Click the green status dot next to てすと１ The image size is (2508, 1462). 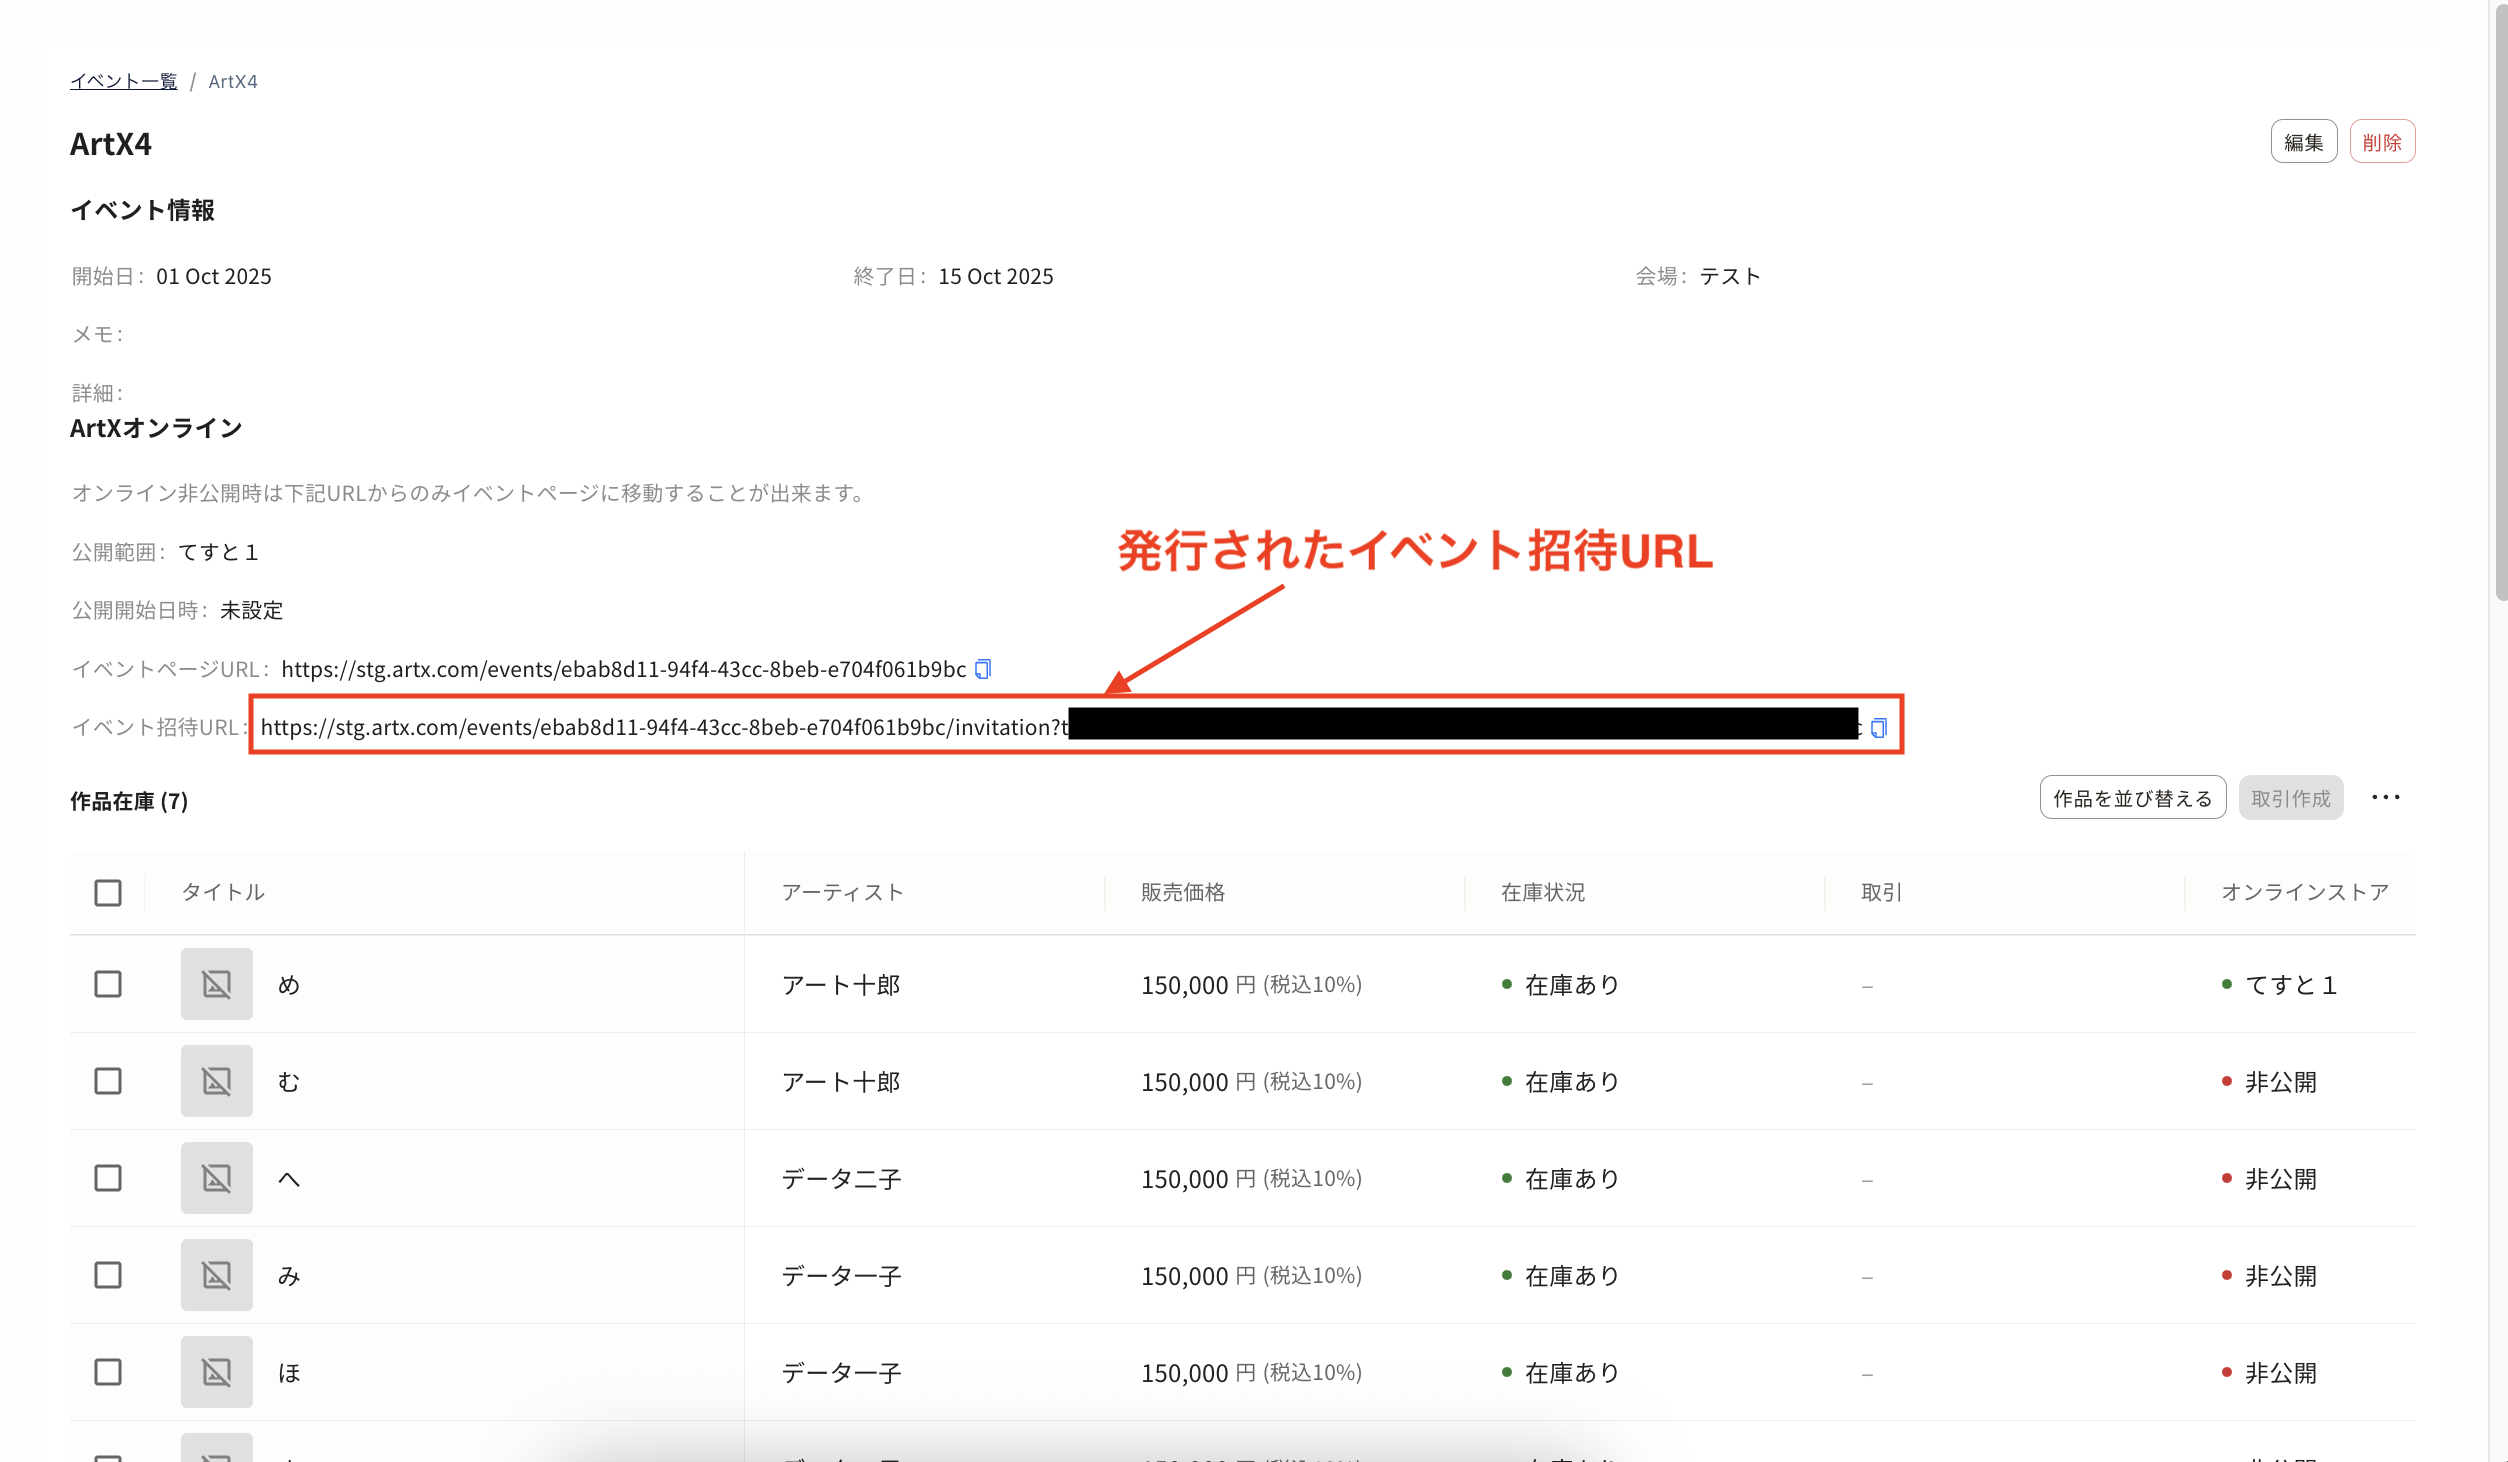click(x=2225, y=984)
